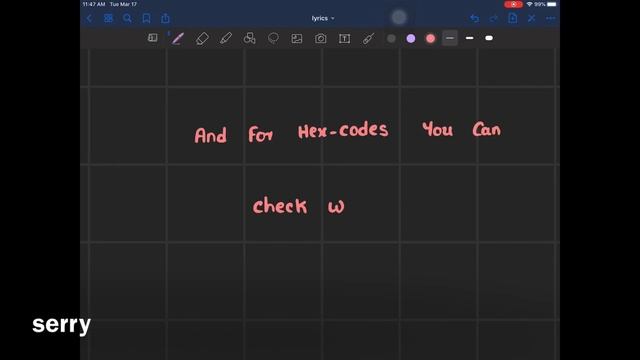Add a new page
The width and height of the screenshot is (640, 360).
[513, 18]
